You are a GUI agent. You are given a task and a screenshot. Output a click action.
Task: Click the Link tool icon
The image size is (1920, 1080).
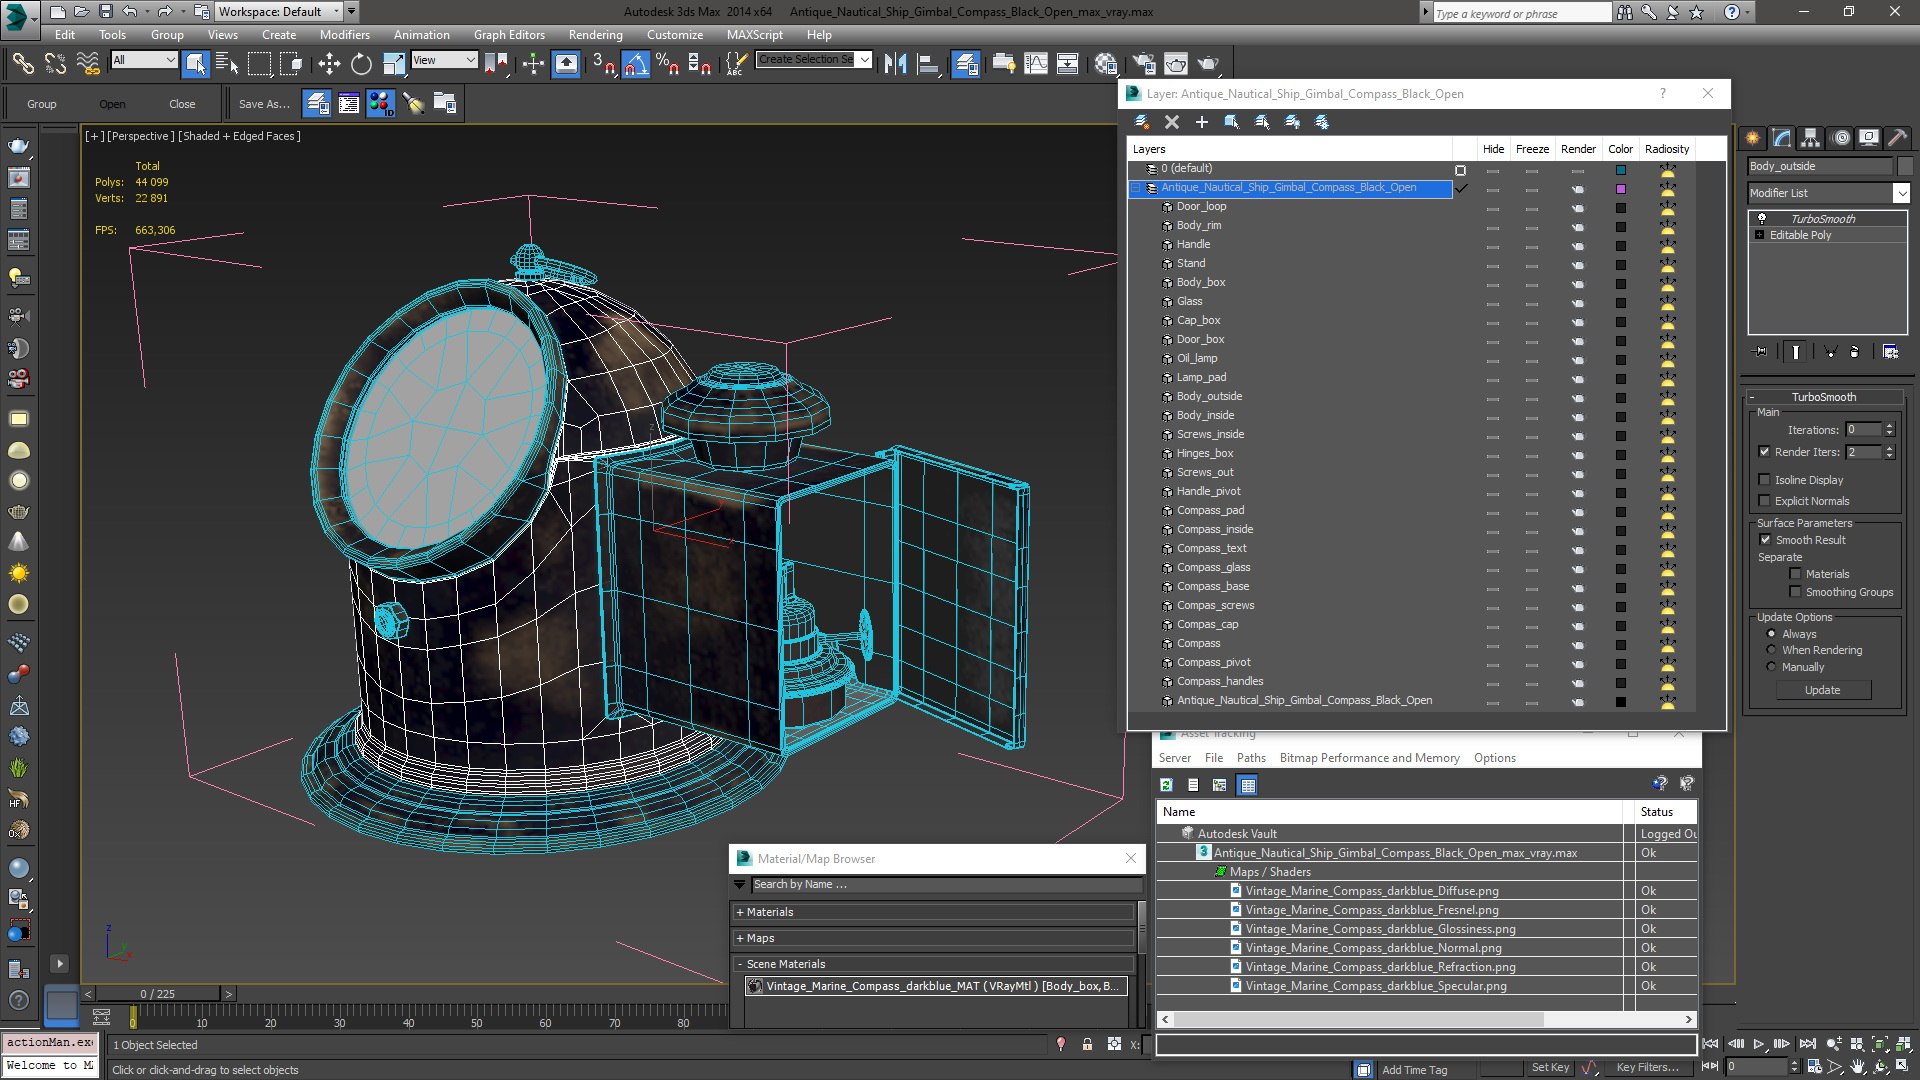(x=22, y=64)
